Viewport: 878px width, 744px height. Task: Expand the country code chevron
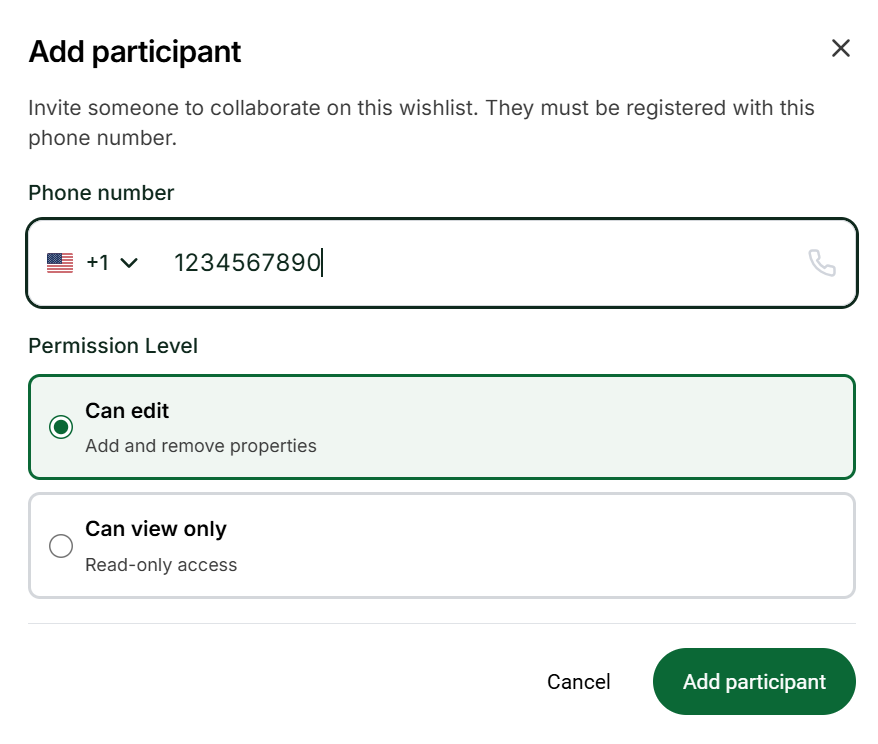point(128,263)
